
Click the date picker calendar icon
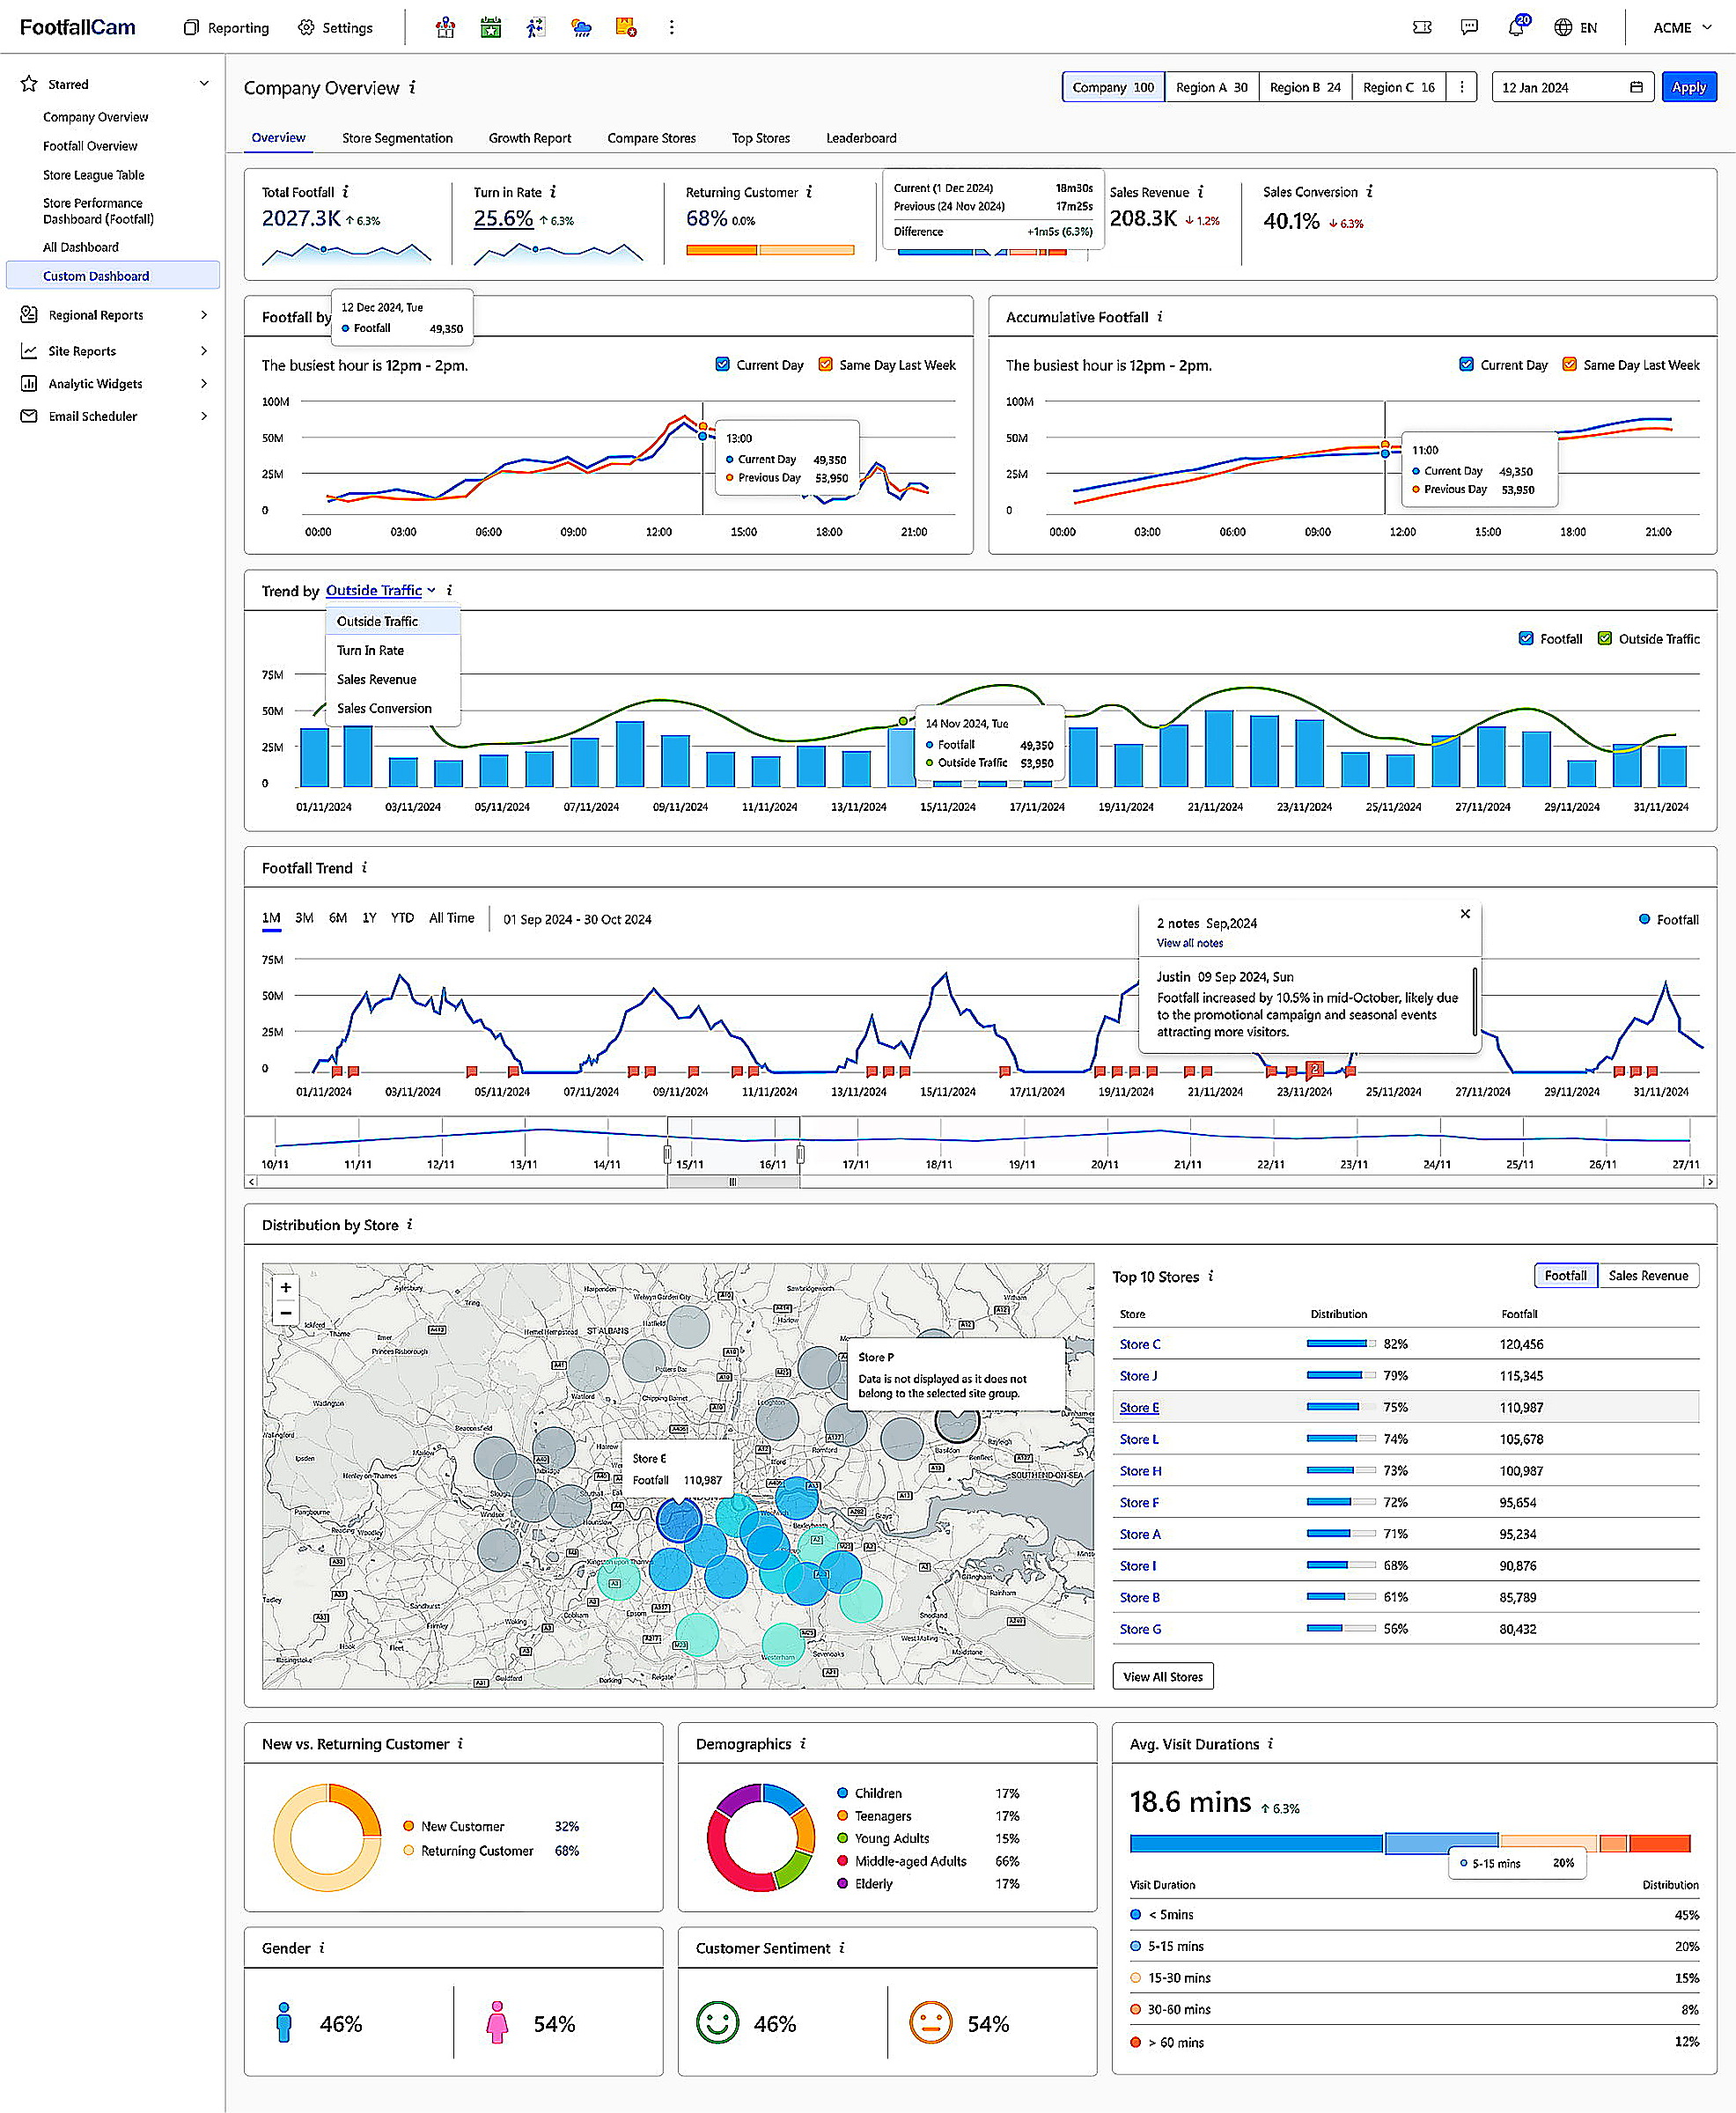pos(1636,87)
